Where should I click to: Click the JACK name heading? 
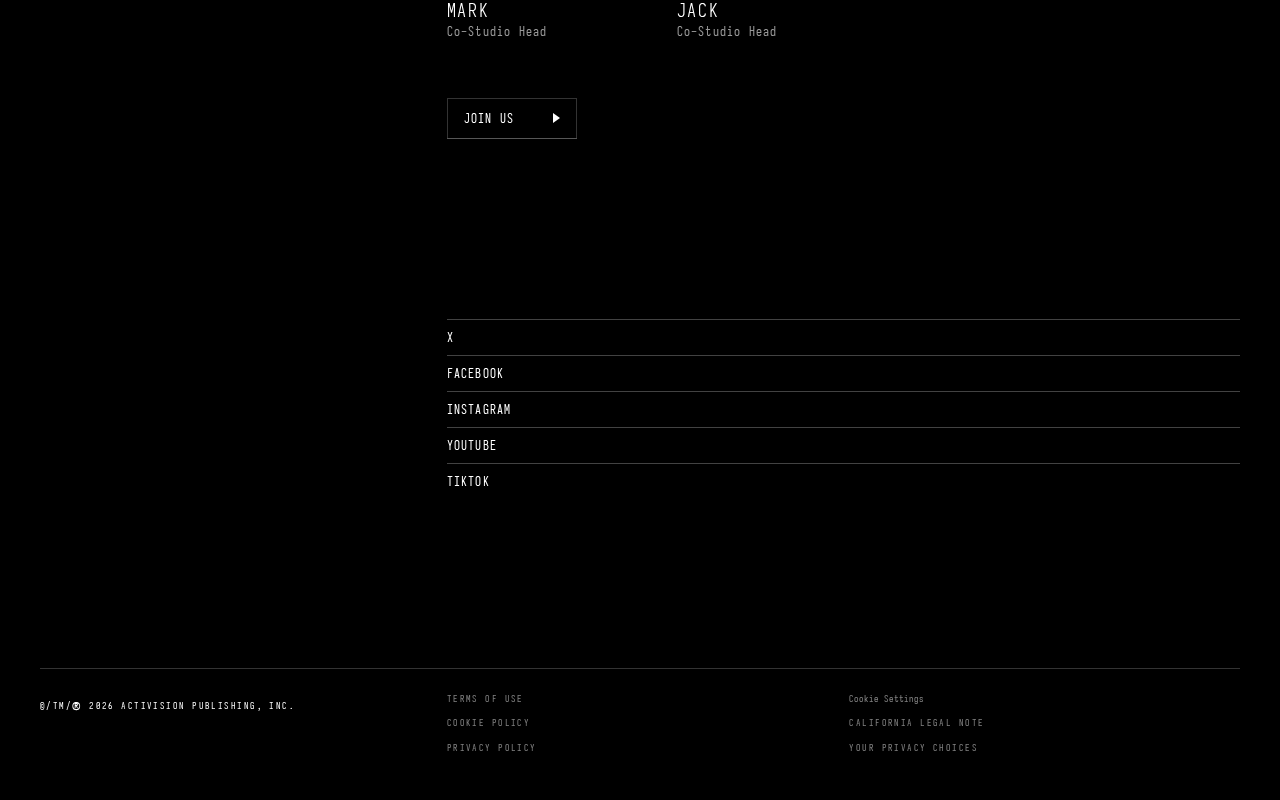698,10
